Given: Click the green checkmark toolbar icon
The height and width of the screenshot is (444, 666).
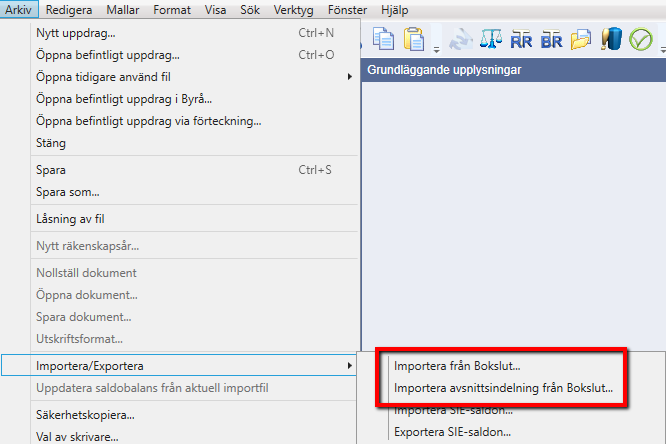Looking at the screenshot, I should click(641, 40).
